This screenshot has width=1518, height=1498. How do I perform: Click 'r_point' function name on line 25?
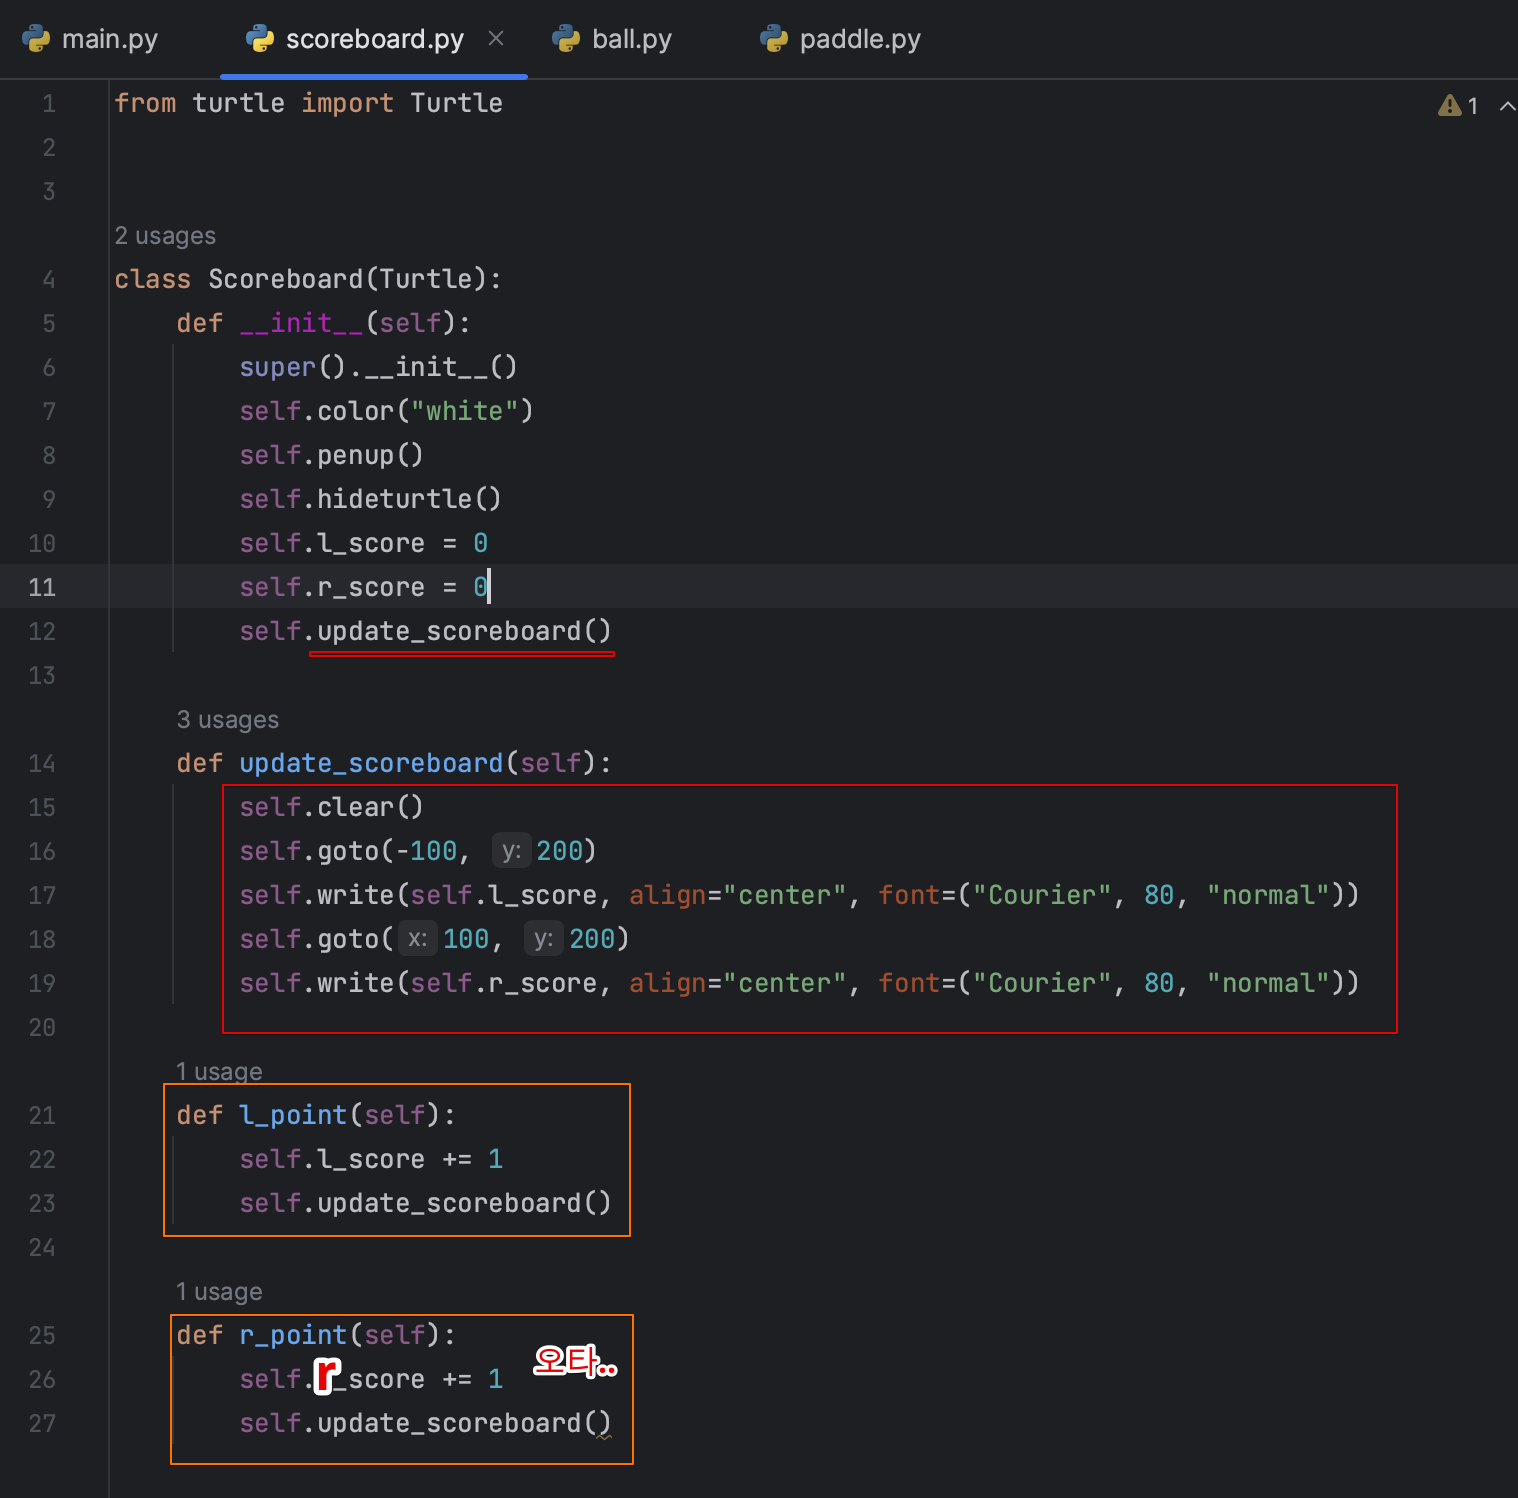293,1335
